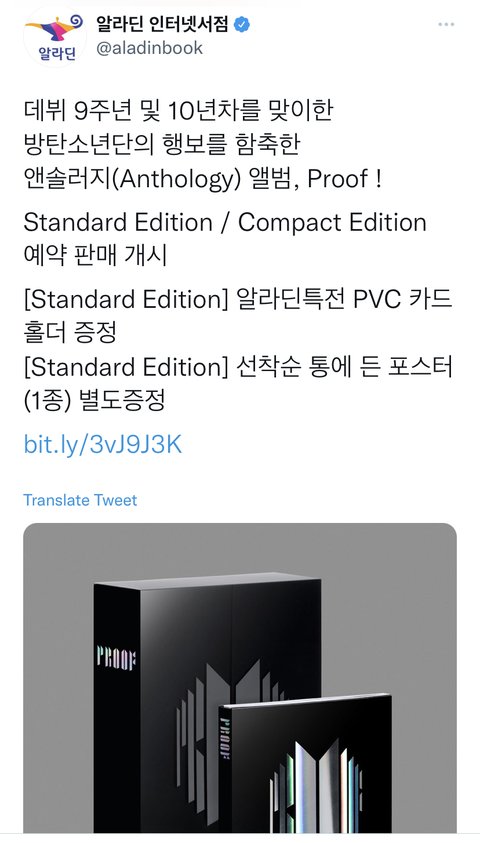The image size is (480, 843).
Task: Open the Proof album image
Action: 240,678
